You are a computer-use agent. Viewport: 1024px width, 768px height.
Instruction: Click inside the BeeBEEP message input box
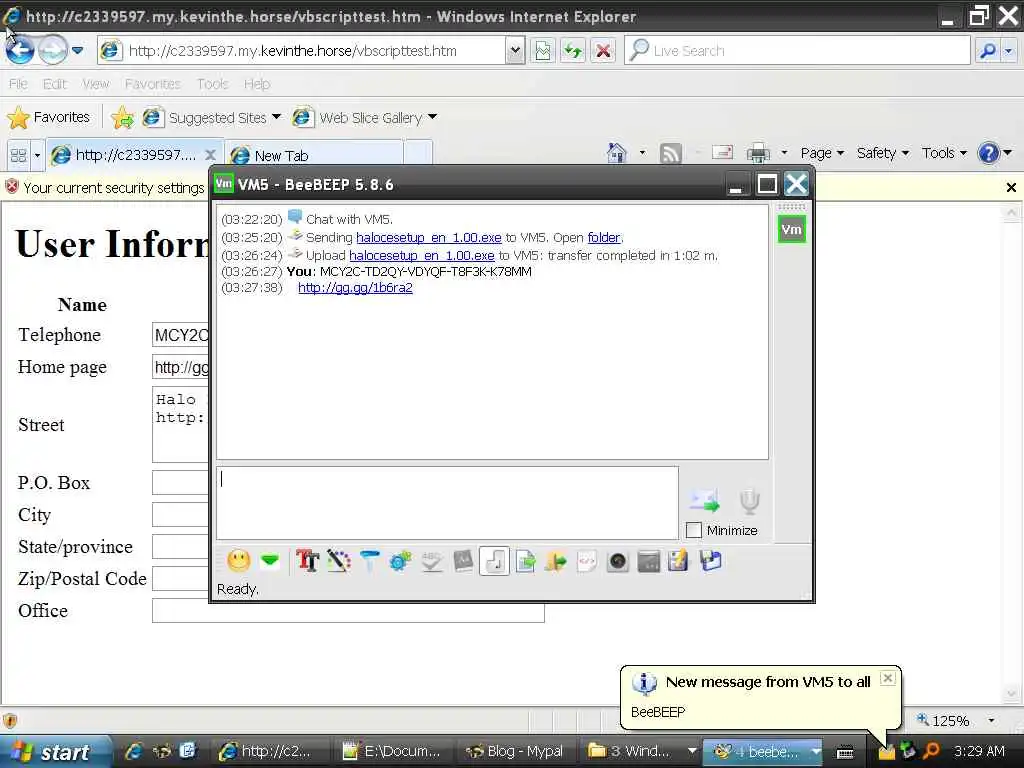(x=447, y=502)
